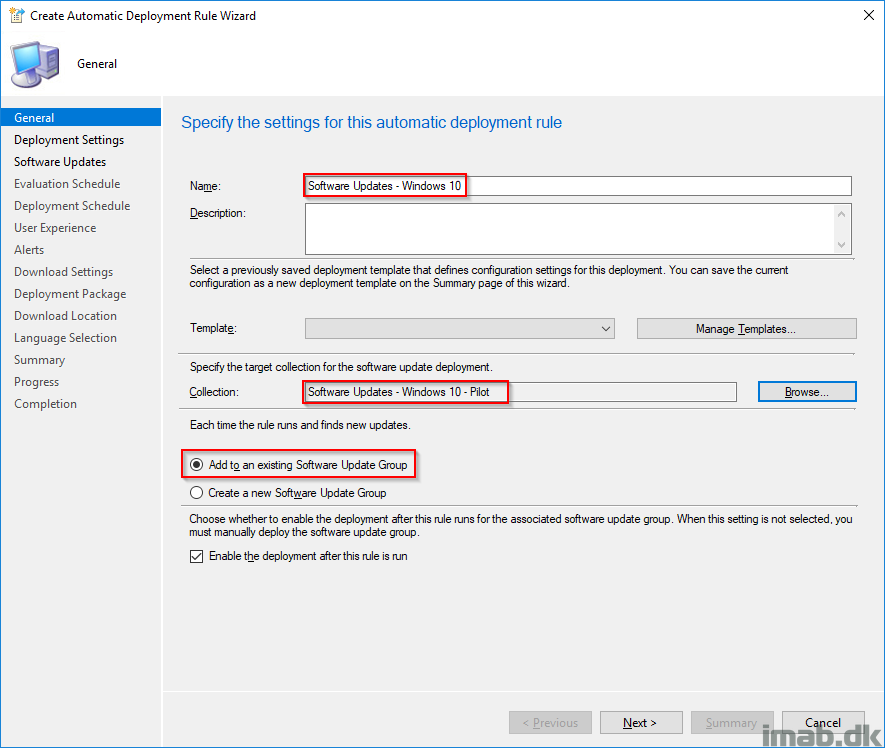The height and width of the screenshot is (748, 885).
Task: Select the Completion step in sidebar
Action: tap(45, 404)
